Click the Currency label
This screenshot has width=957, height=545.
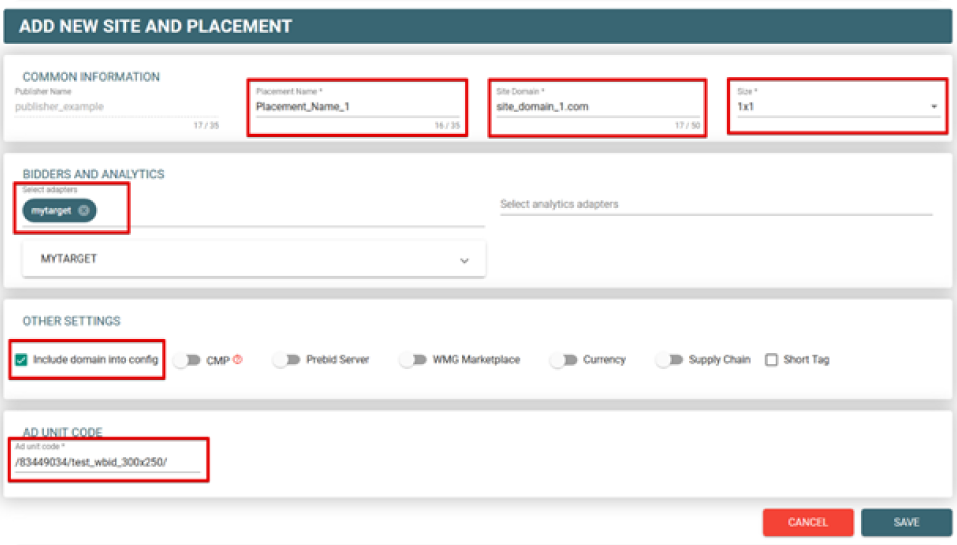[x=604, y=359]
